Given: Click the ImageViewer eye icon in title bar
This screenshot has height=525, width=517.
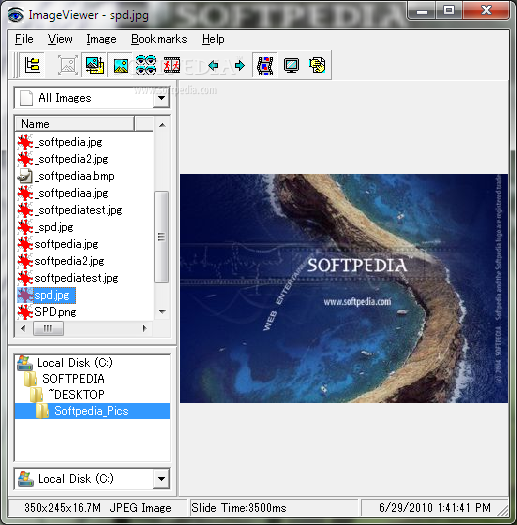Looking at the screenshot, I should [16, 15].
